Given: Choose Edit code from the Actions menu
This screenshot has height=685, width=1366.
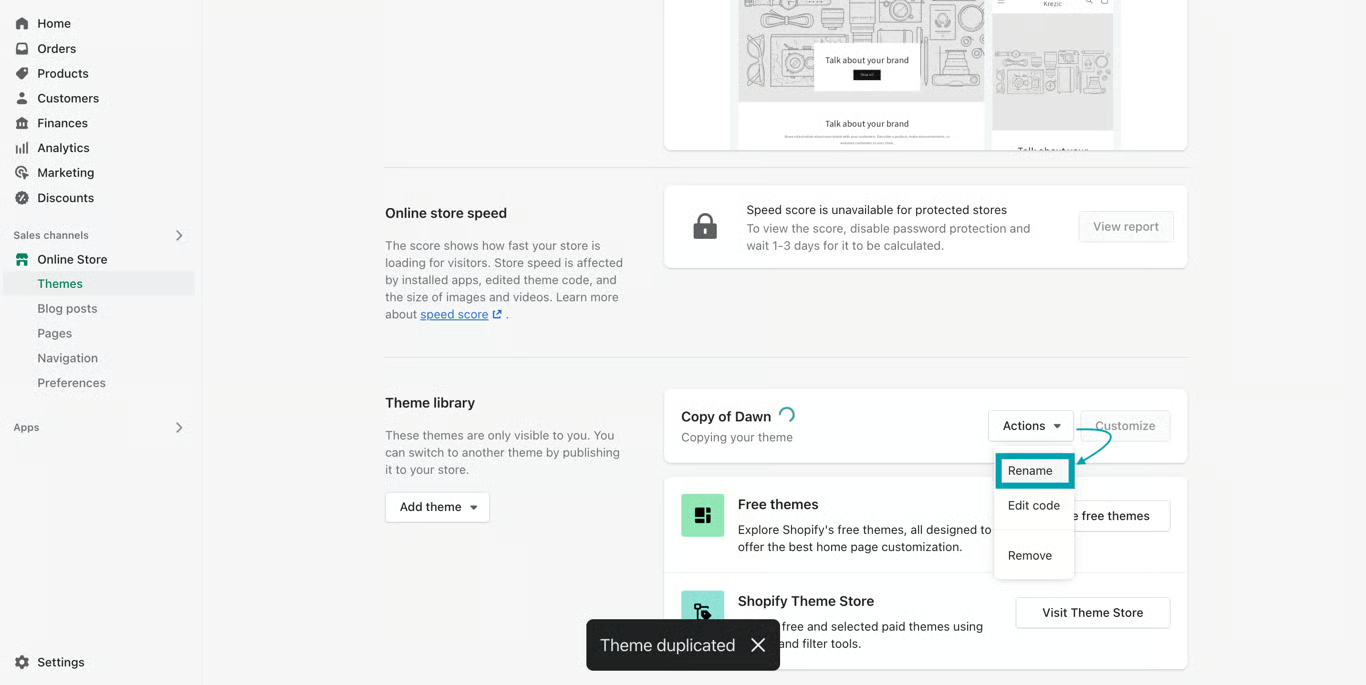Looking at the screenshot, I should tap(1034, 505).
